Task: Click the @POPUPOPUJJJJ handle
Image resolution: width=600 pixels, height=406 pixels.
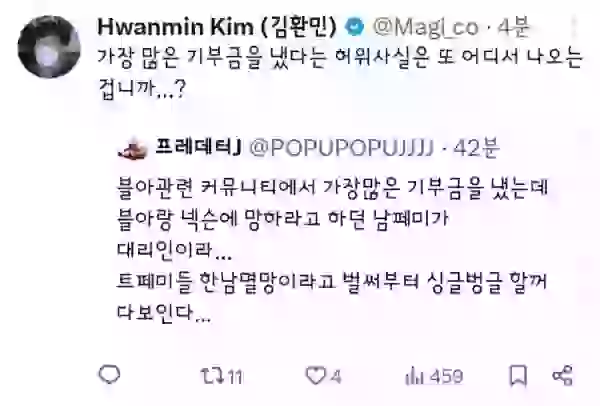Action: tap(342, 148)
